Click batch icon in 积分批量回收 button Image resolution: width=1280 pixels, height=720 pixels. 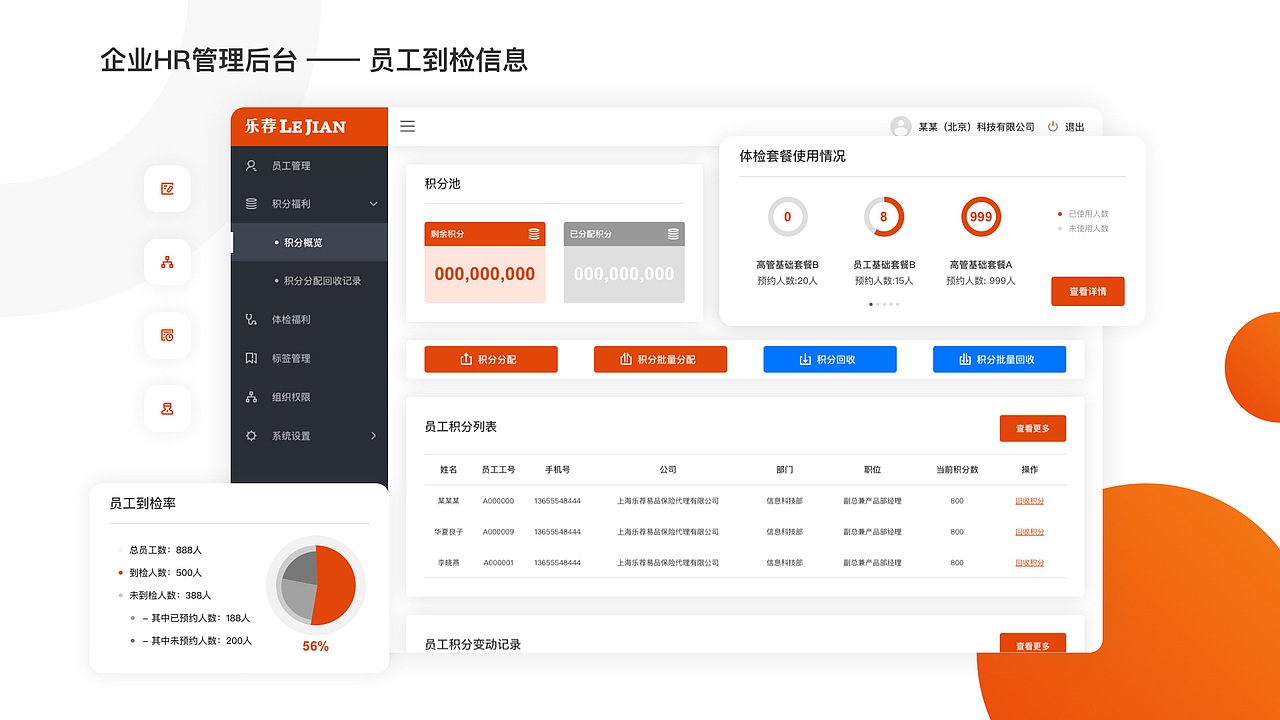[x=965, y=359]
